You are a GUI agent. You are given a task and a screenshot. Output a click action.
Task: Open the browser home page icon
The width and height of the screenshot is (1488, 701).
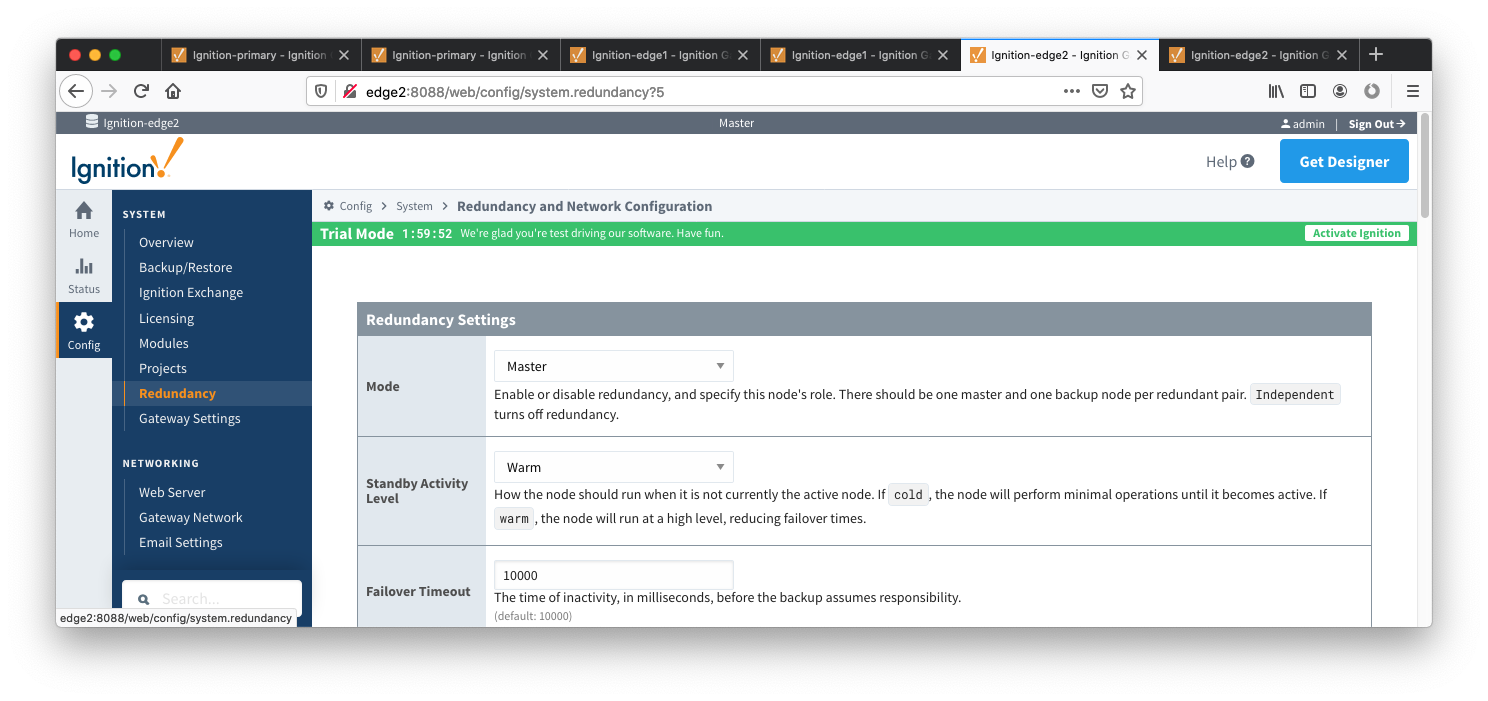tap(173, 91)
